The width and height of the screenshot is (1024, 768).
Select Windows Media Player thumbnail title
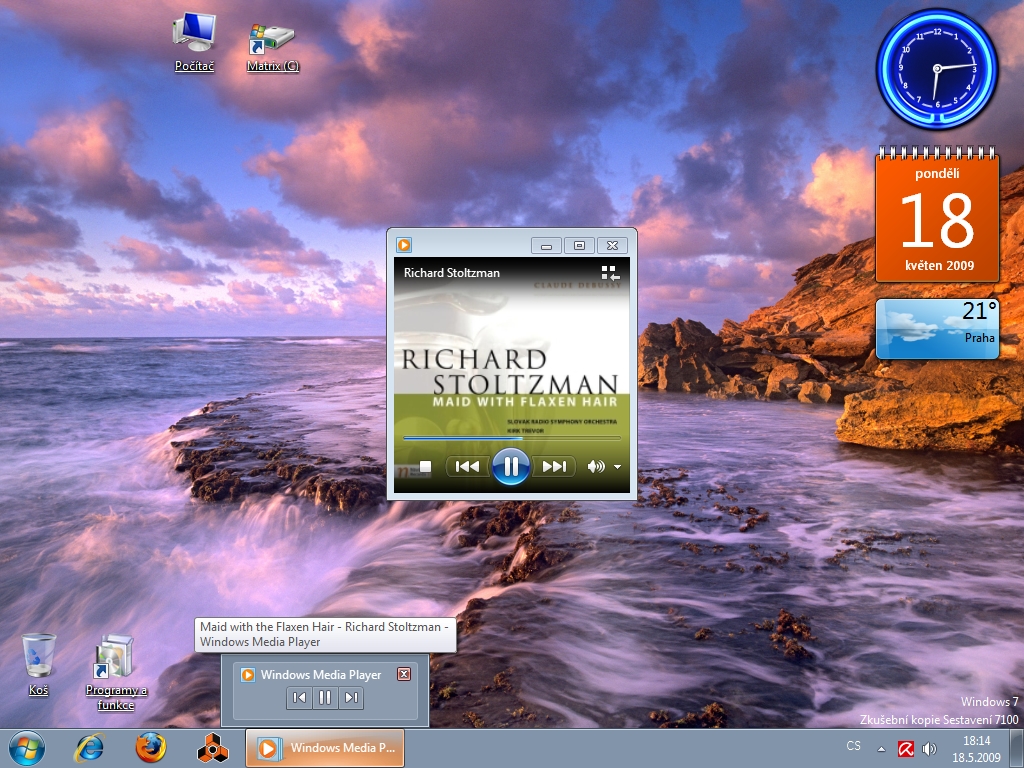[321, 675]
